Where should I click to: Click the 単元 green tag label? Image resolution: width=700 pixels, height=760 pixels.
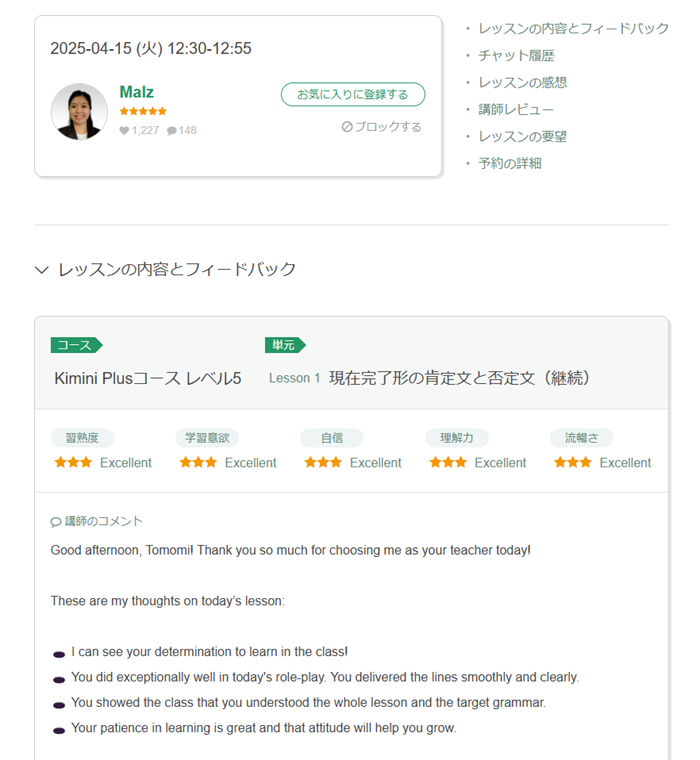tap(285, 345)
